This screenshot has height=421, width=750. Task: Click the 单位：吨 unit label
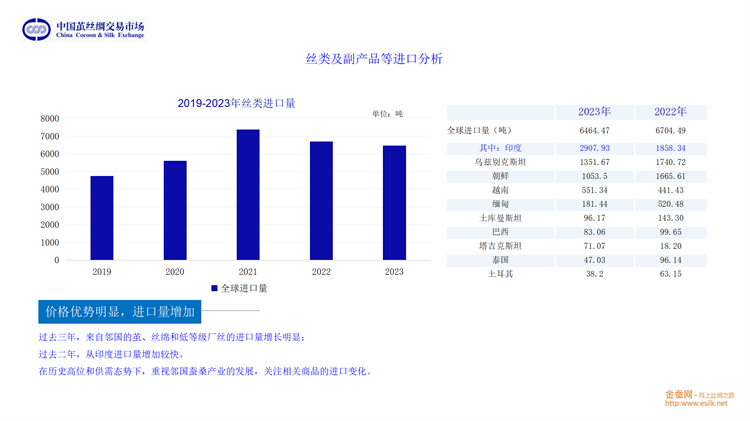387,114
